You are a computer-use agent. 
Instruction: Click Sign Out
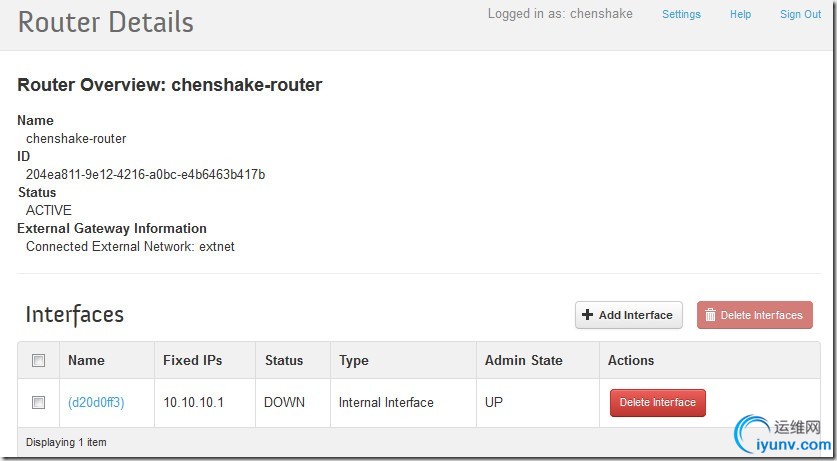tap(800, 14)
